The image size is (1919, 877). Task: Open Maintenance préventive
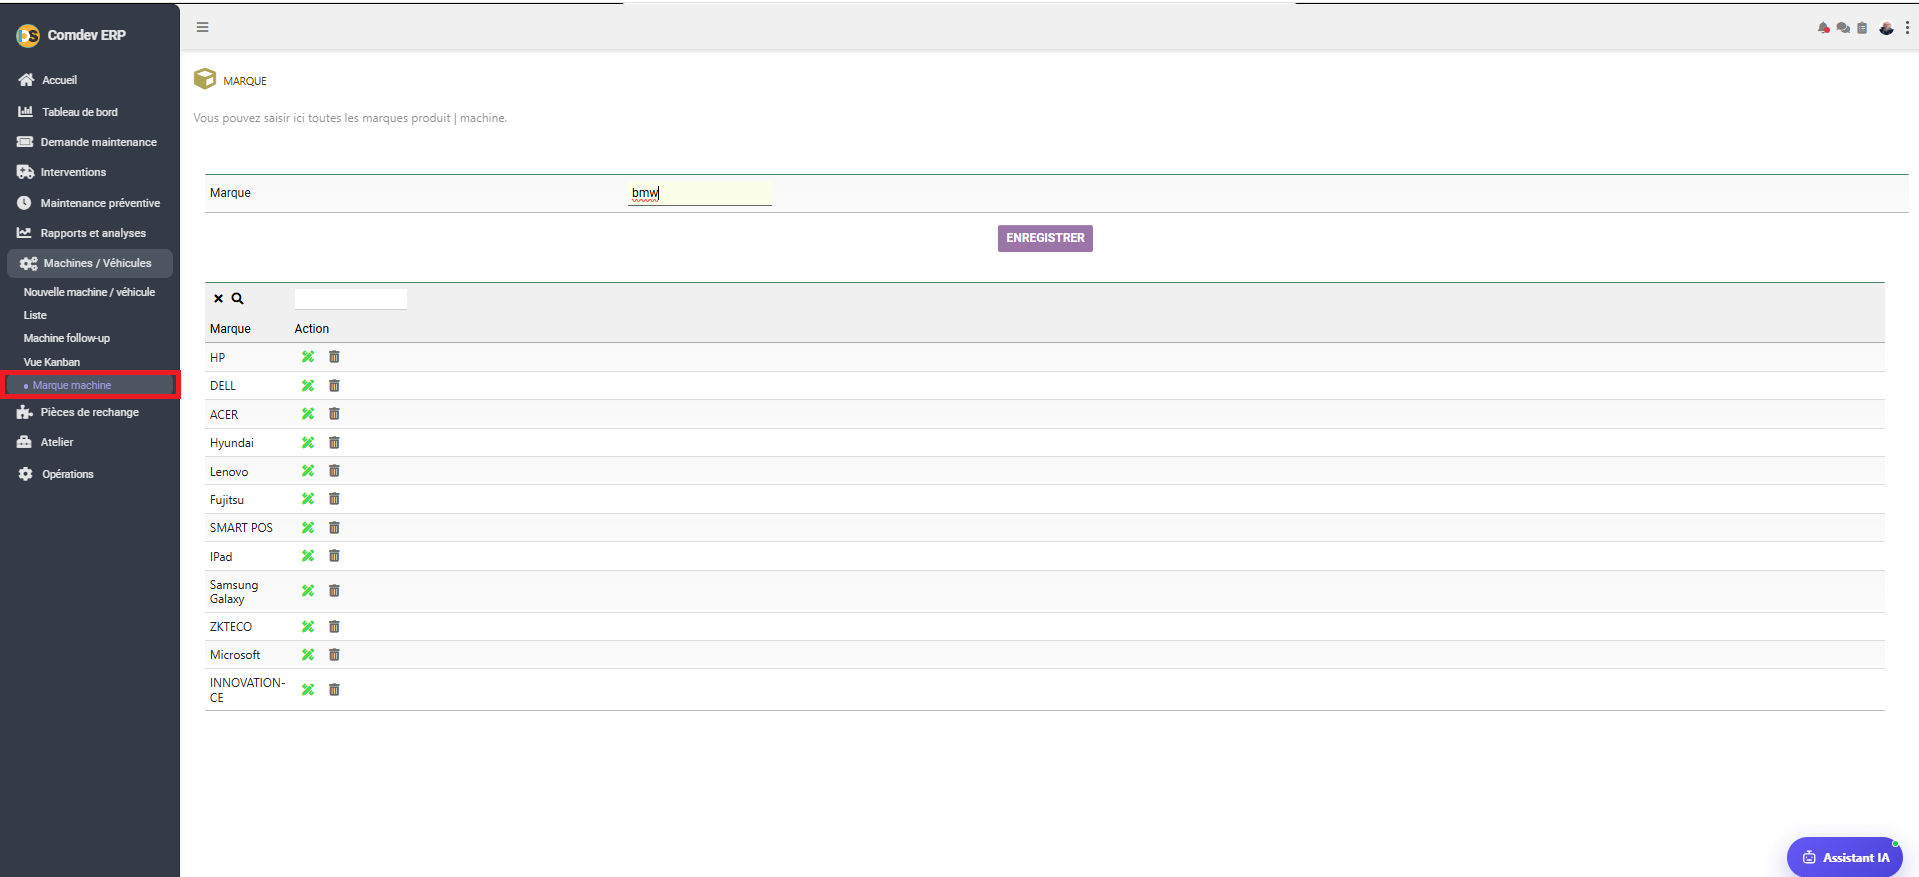point(100,203)
